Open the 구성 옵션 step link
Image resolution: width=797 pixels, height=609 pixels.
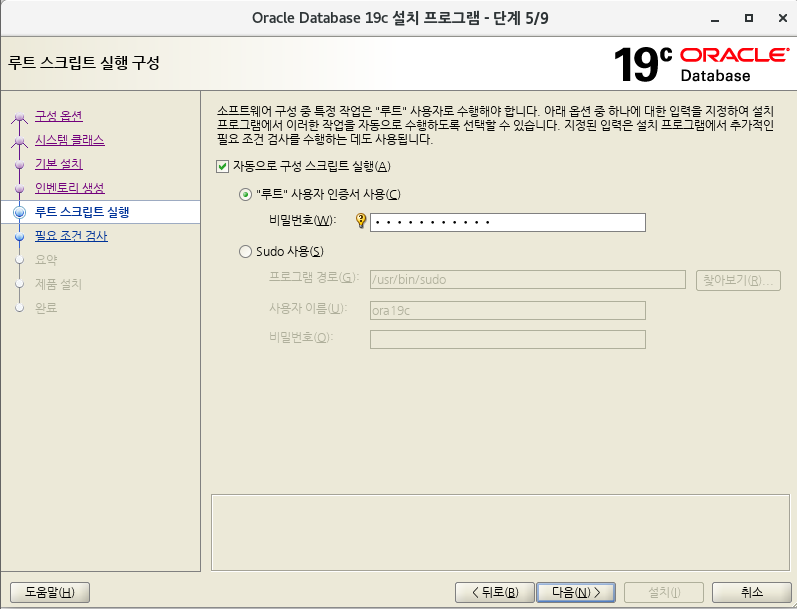click(58, 116)
